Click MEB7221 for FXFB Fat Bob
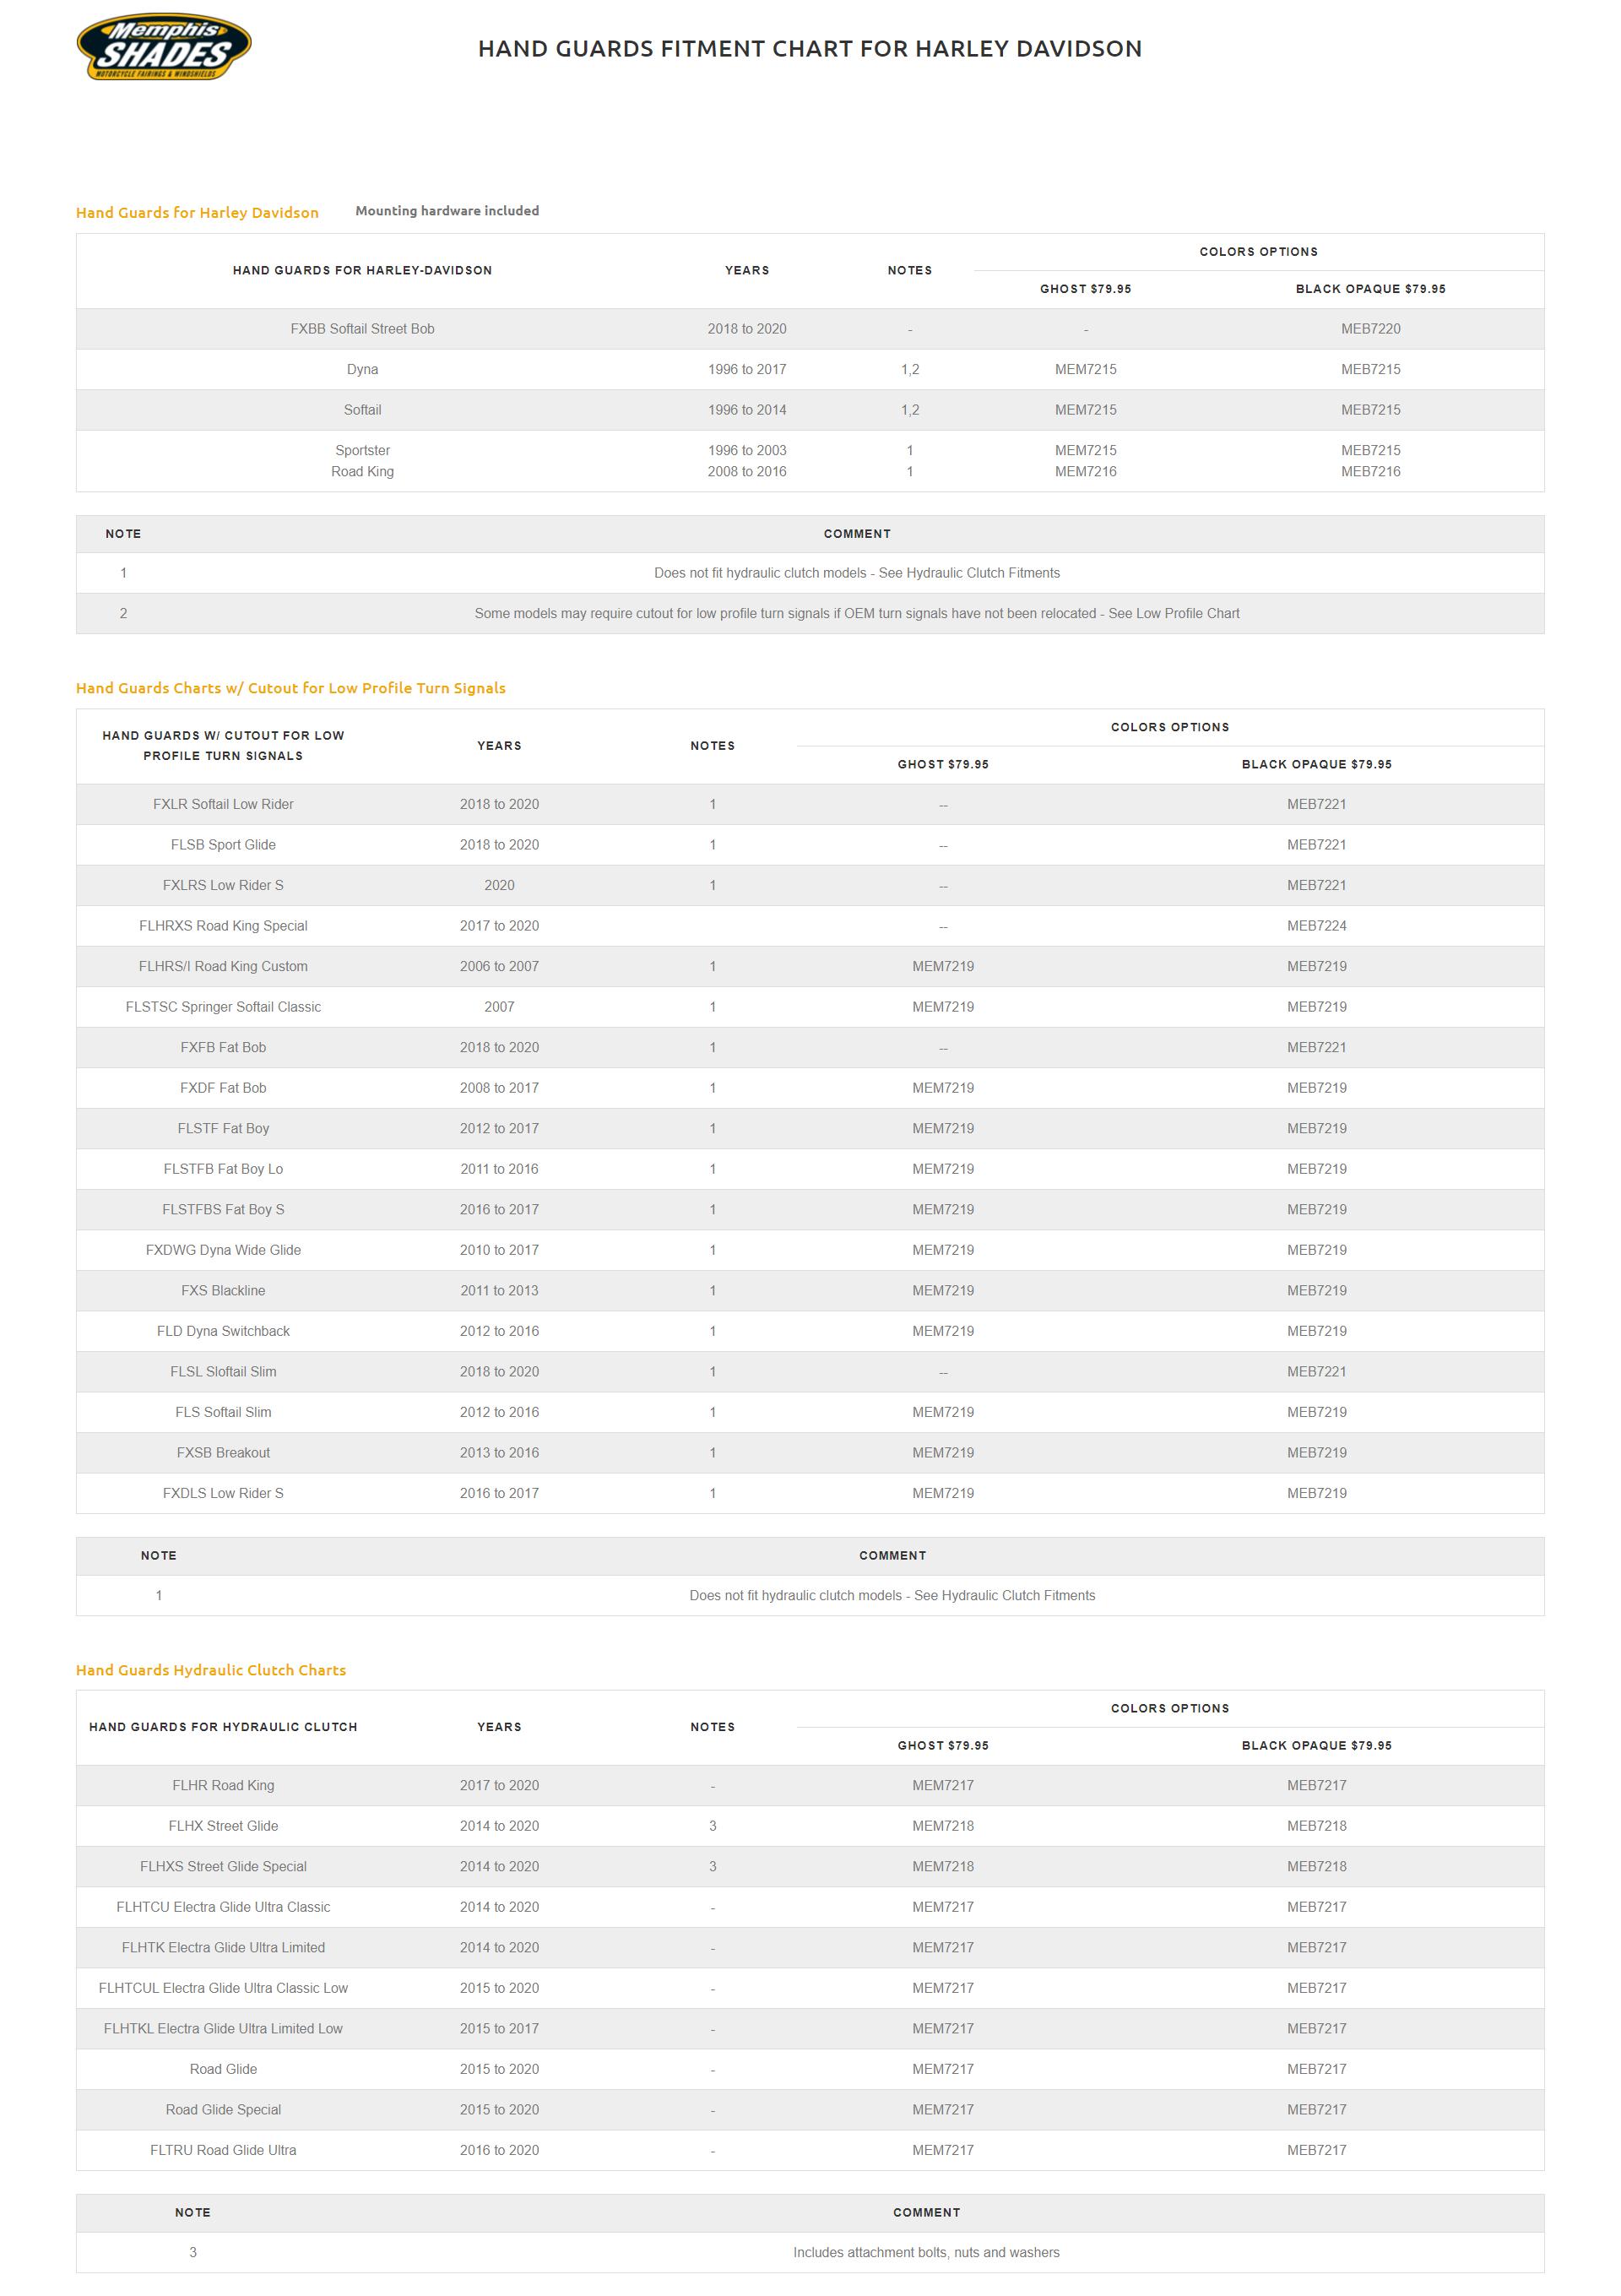This screenshot has height=2296, width=1621. point(1315,1048)
